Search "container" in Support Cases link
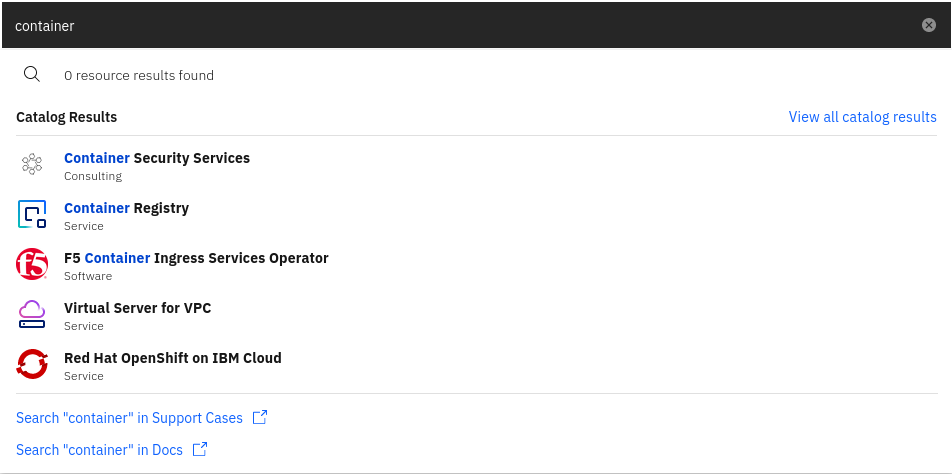Image resolution: width=952 pixels, height=474 pixels. click(x=129, y=417)
